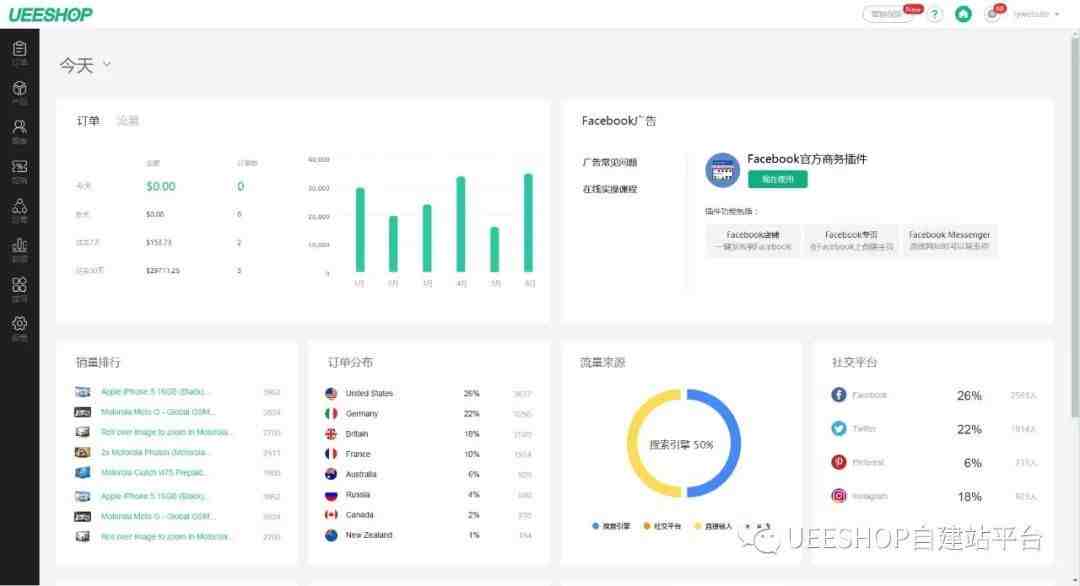Open the 广告常见问题 link
Image resolution: width=1080 pixels, height=586 pixels.
pyautogui.click(x=610, y=162)
